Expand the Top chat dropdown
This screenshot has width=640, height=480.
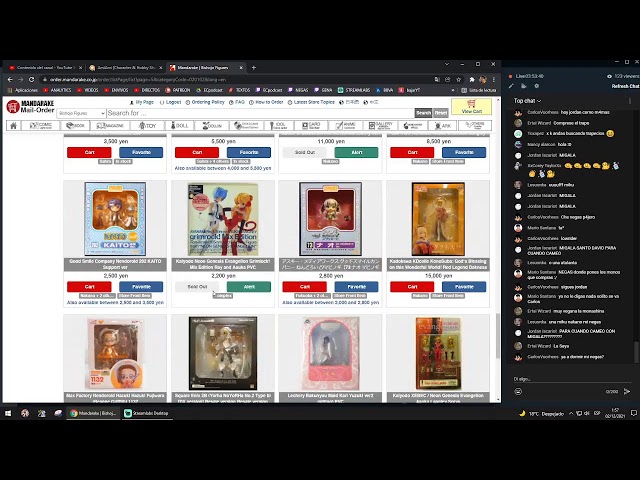pyautogui.click(x=527, y=101)
